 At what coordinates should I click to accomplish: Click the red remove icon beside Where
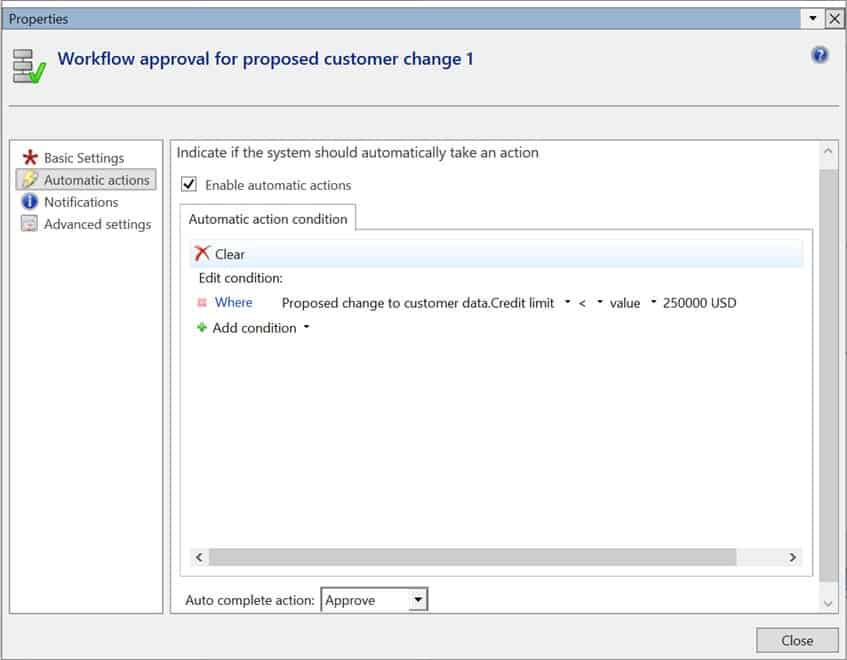coord(202,302)
